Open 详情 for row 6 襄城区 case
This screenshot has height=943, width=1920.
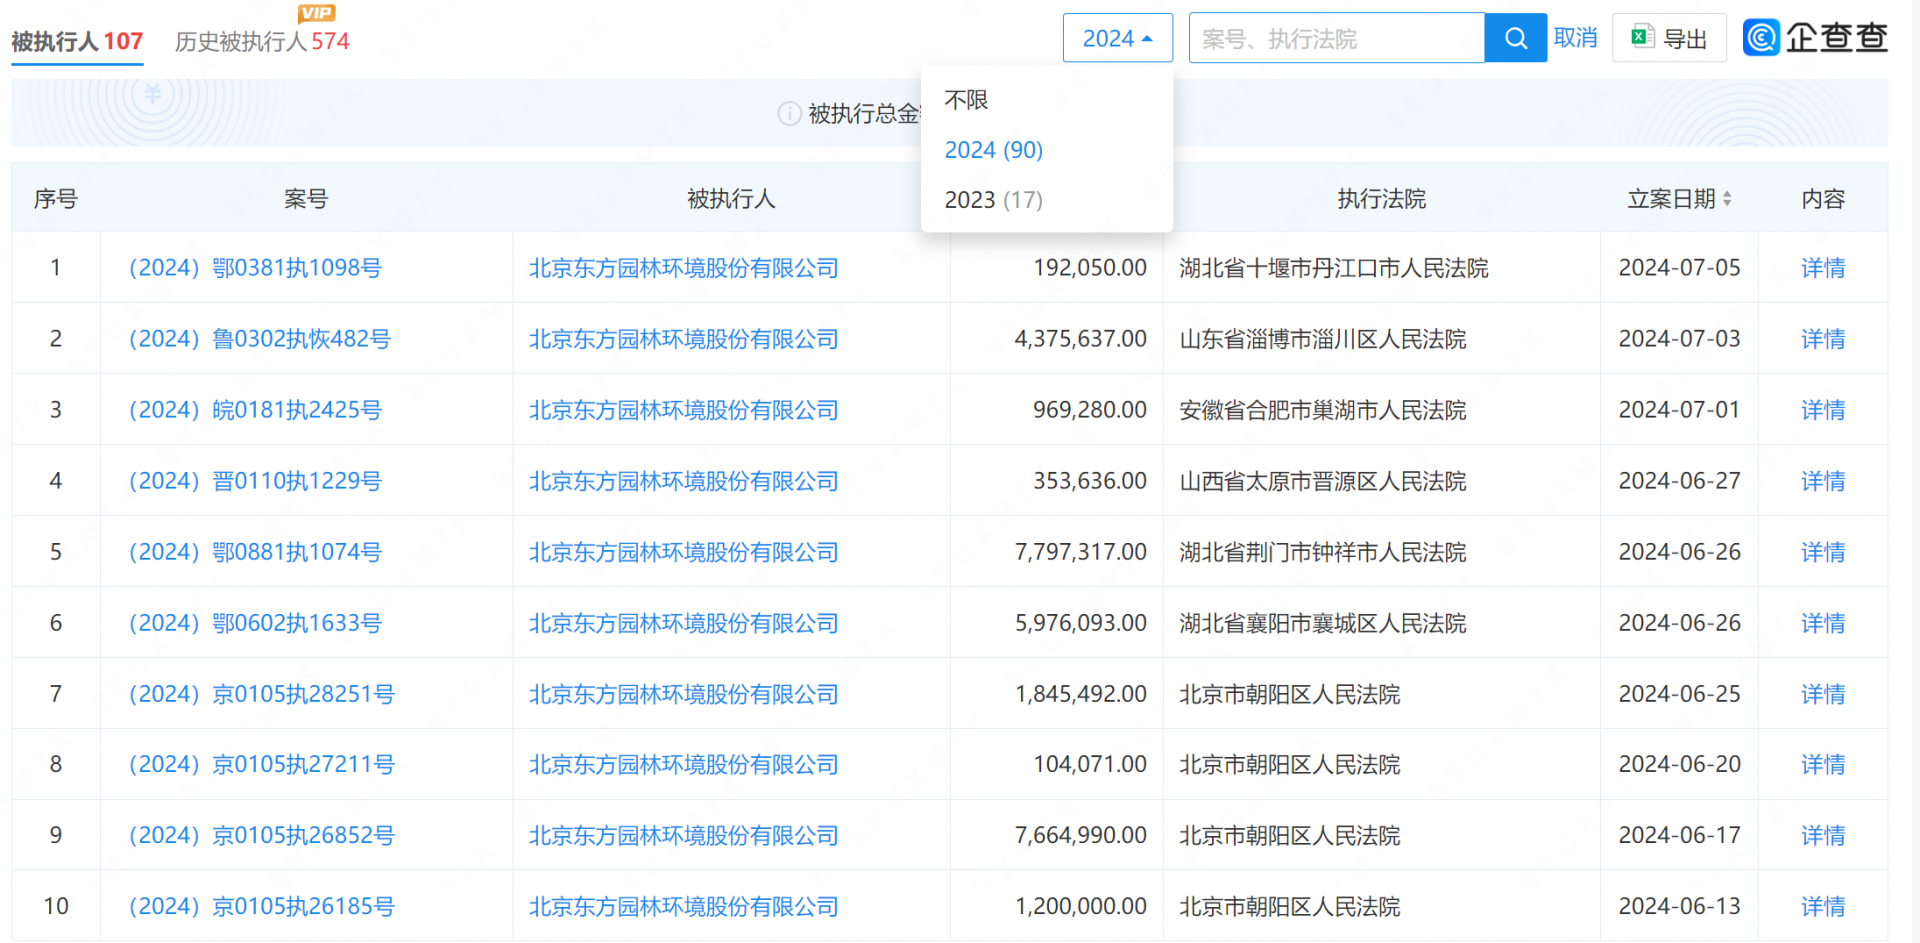tap(1823, 623)
